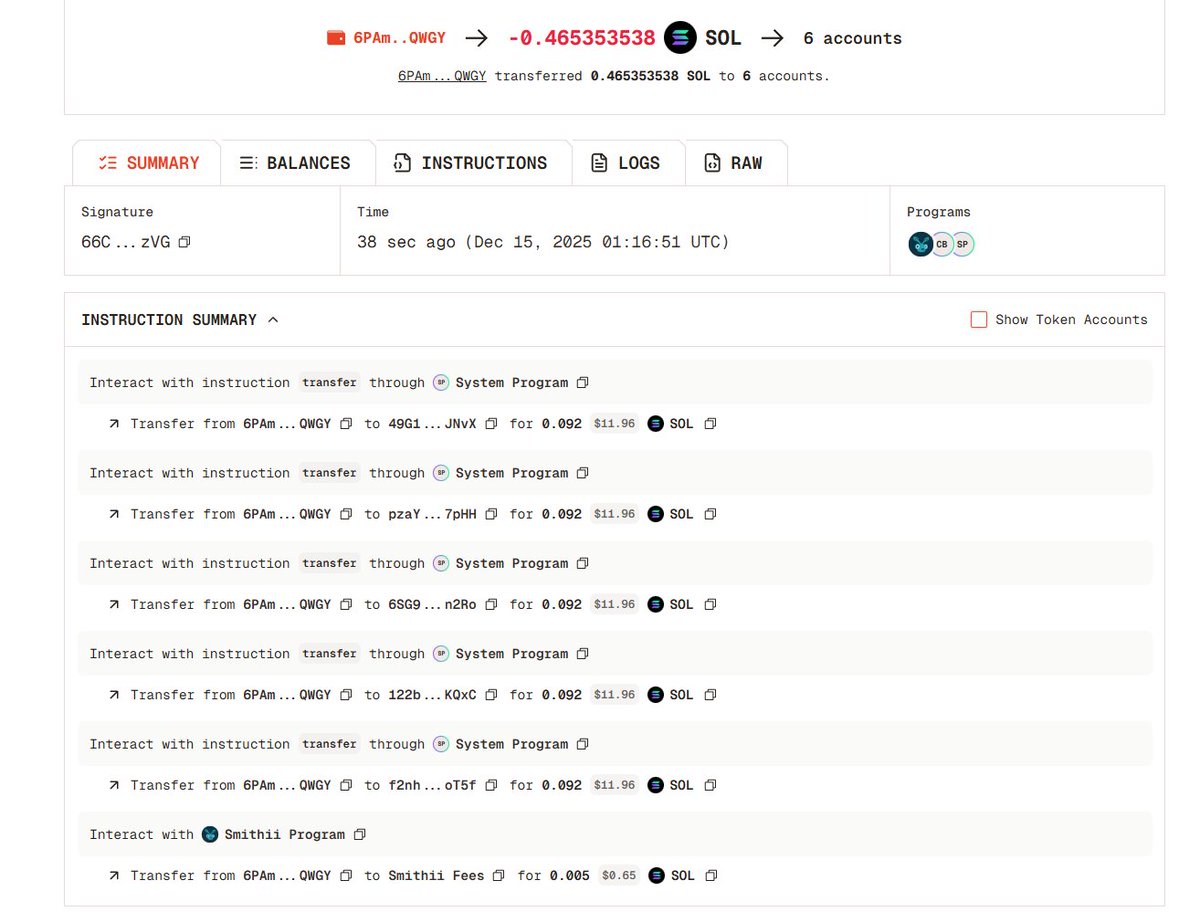Copy SOL token in pzaY...7pHH row
Screen dimensions: 1200x912
[x=710, y=514]
